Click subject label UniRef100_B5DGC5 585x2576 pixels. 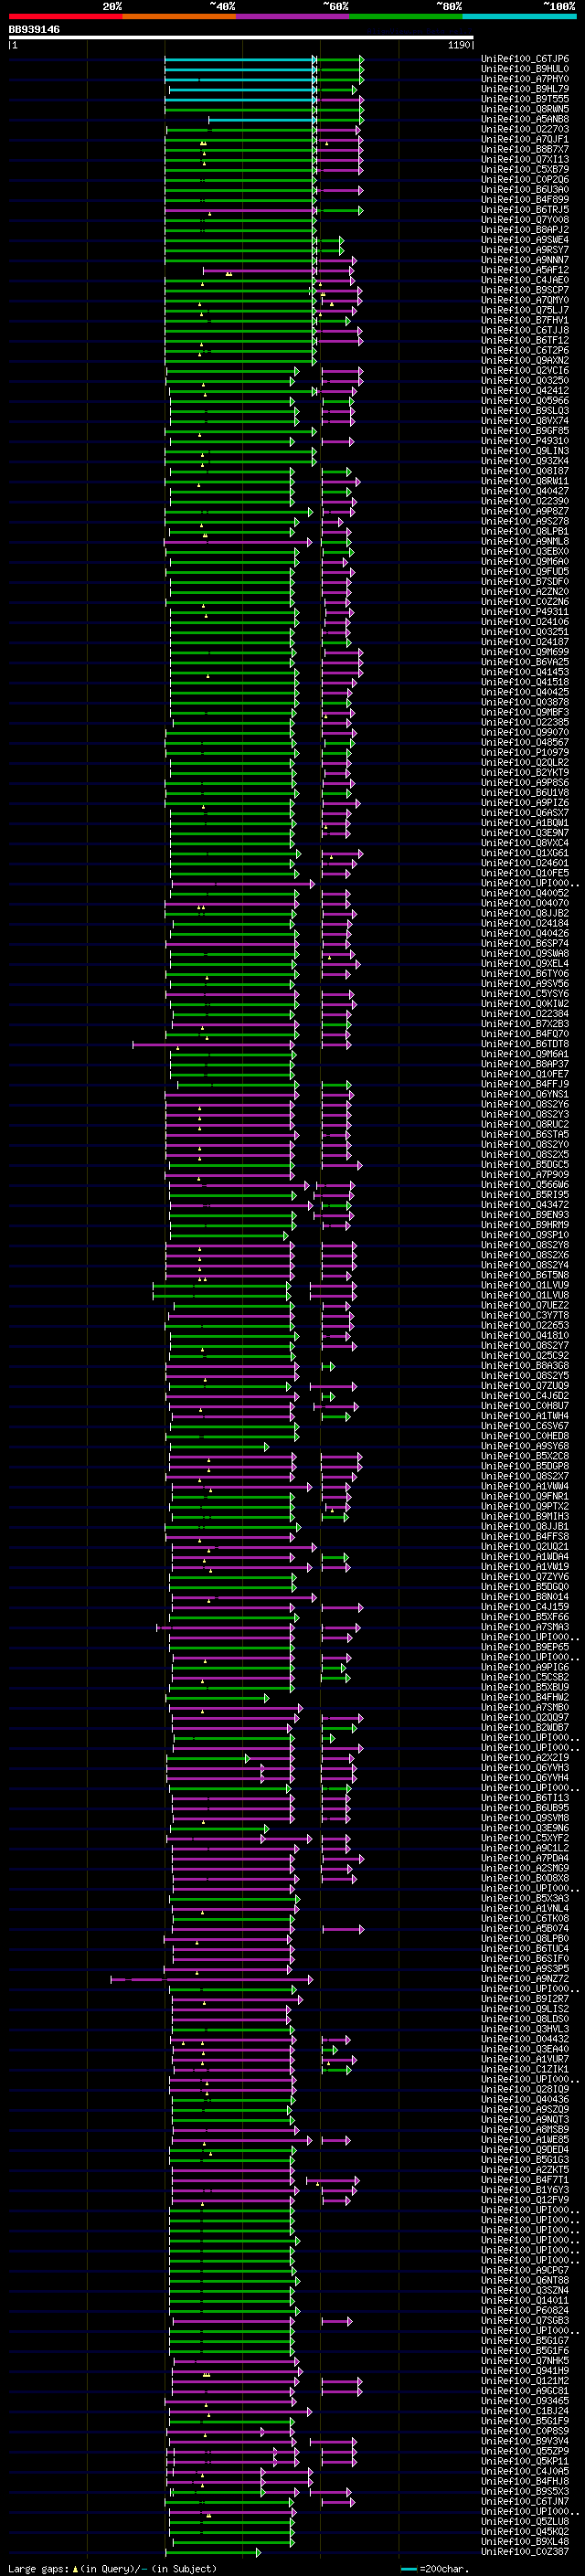[x=525, y=1165]
